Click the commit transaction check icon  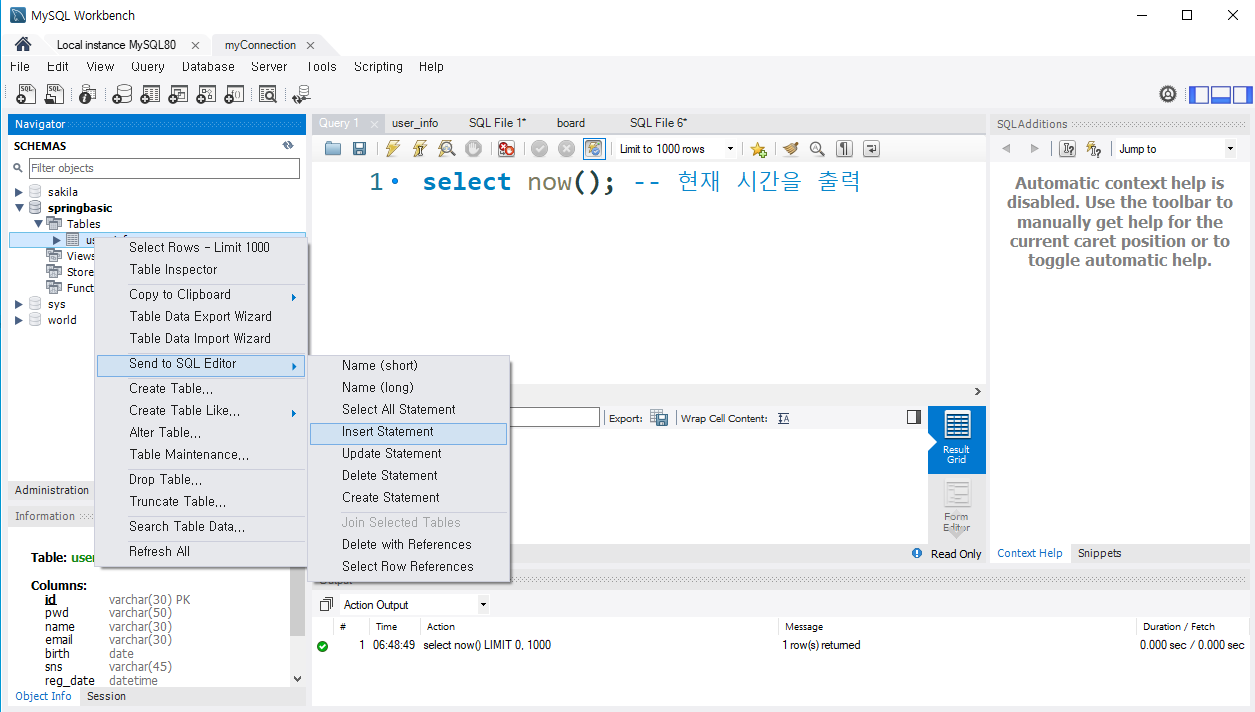(x=539, y=148)
